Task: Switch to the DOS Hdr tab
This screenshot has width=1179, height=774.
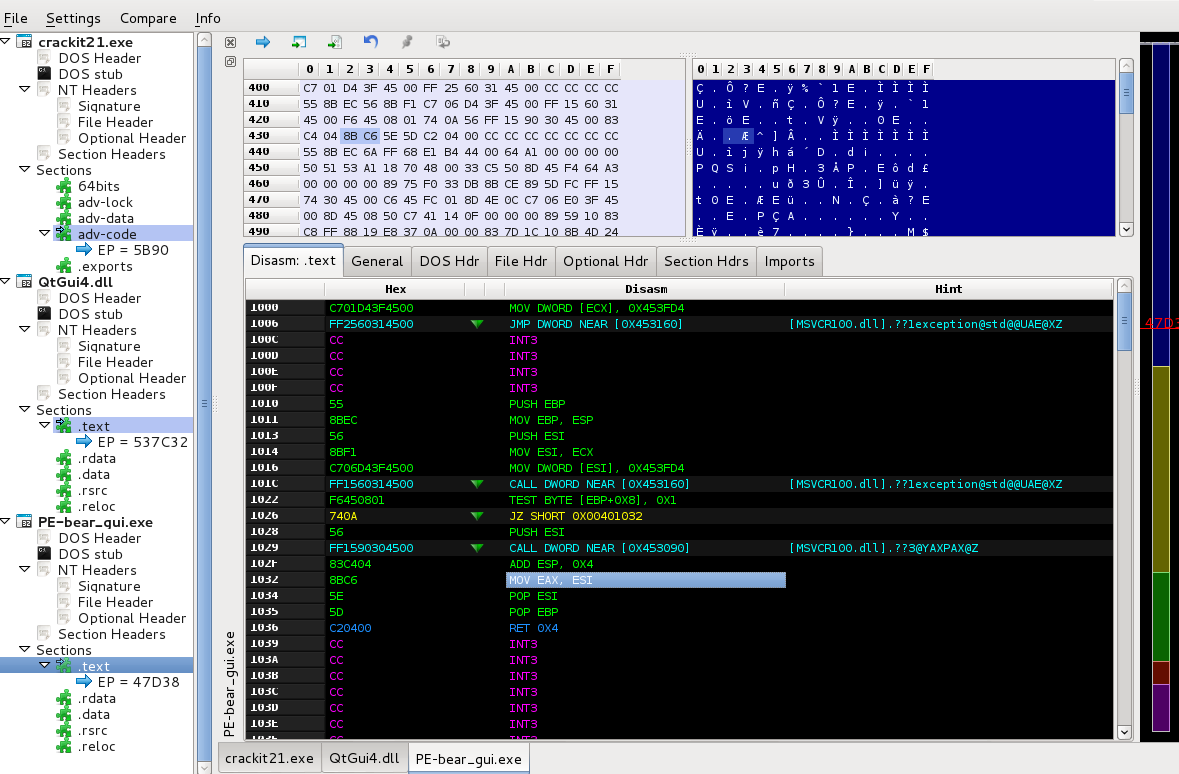Action: click(x=449, y=261)
